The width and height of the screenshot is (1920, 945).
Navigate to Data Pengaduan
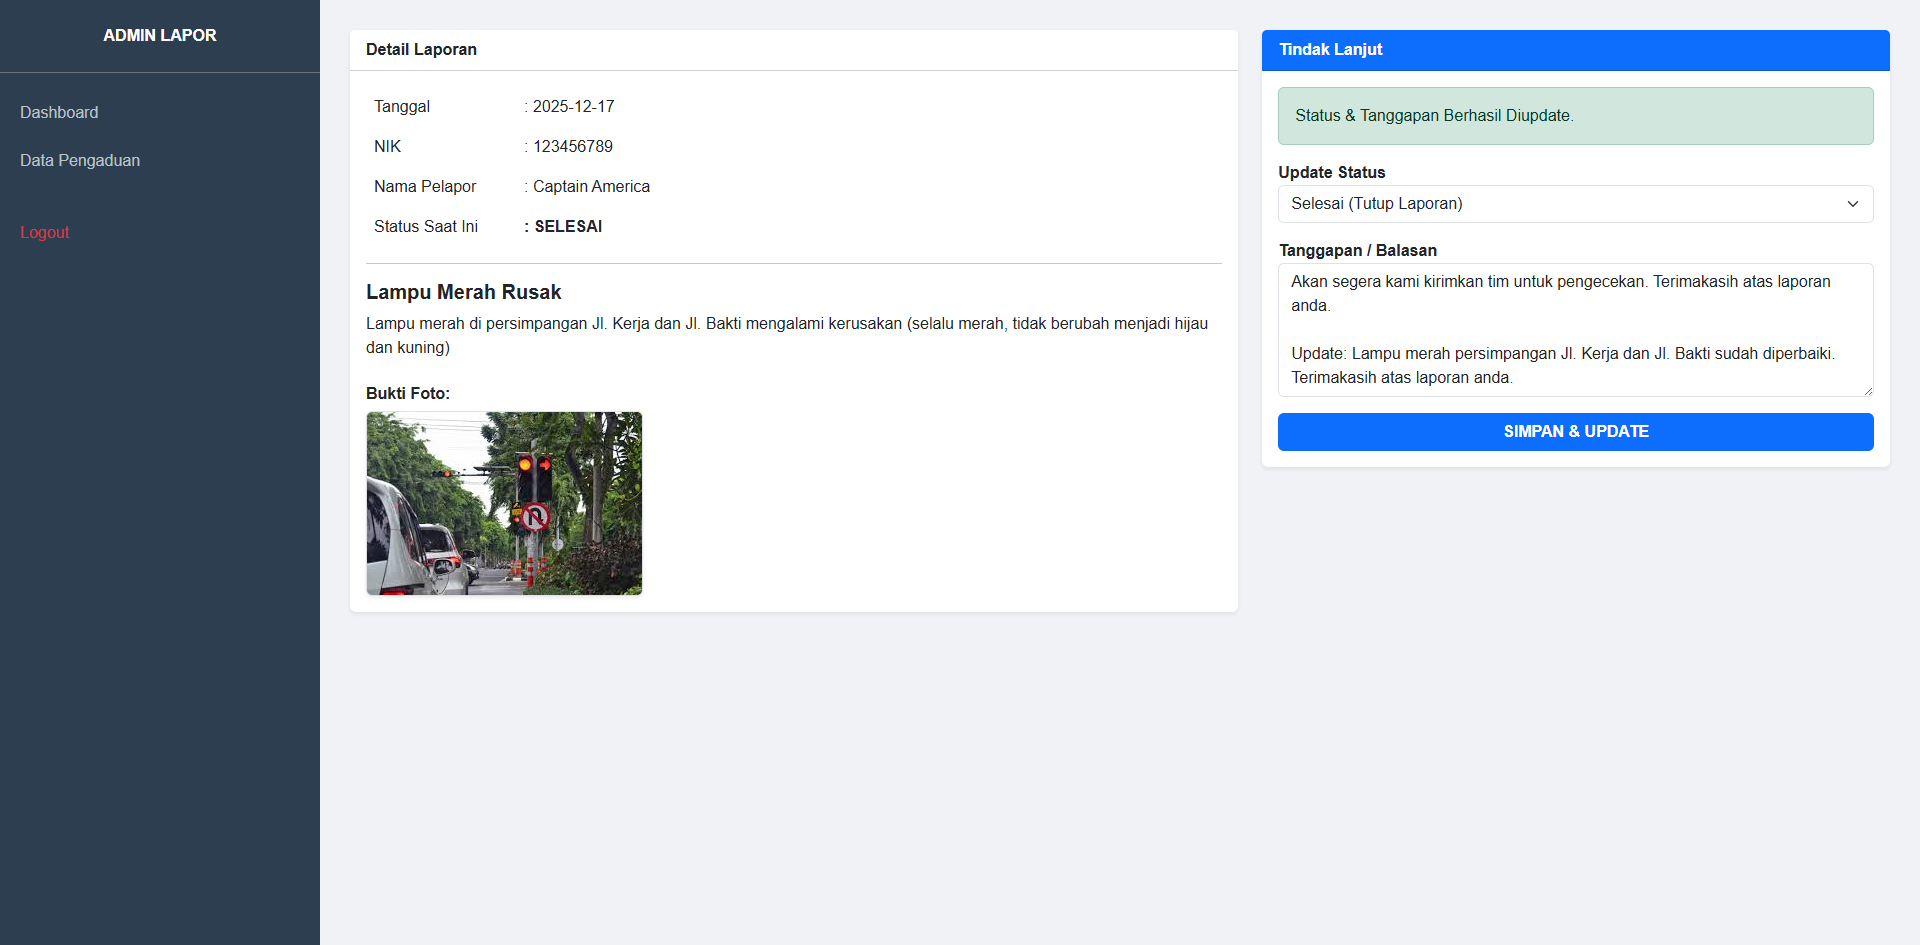click(80, 160)
